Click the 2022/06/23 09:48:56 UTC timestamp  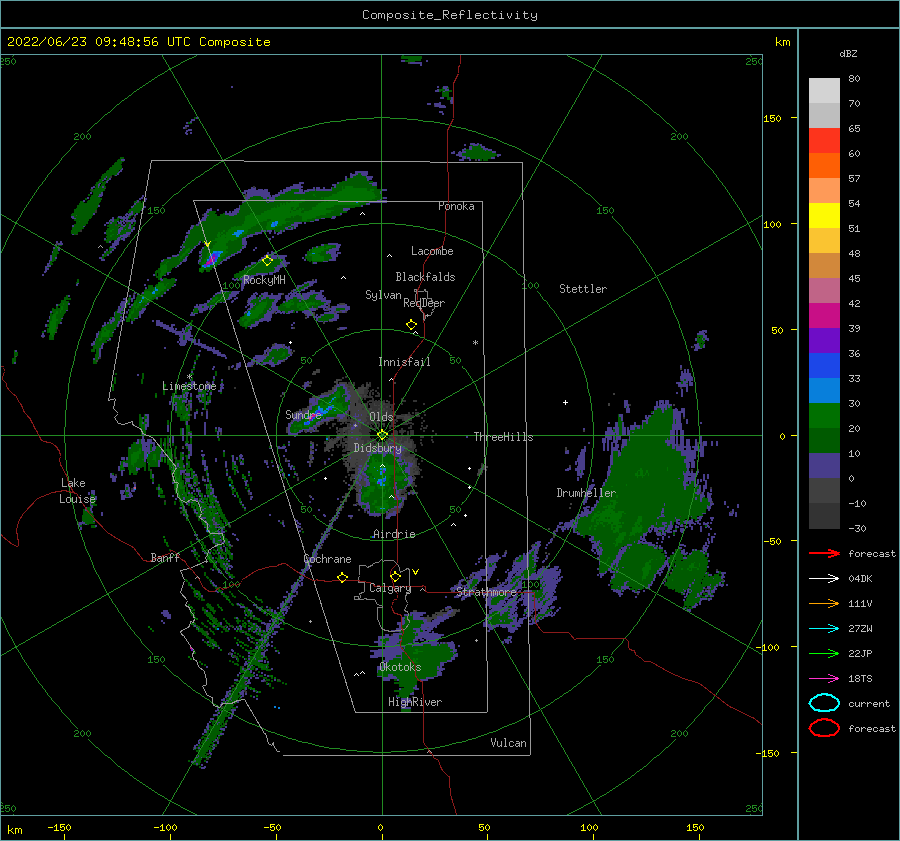87,42
